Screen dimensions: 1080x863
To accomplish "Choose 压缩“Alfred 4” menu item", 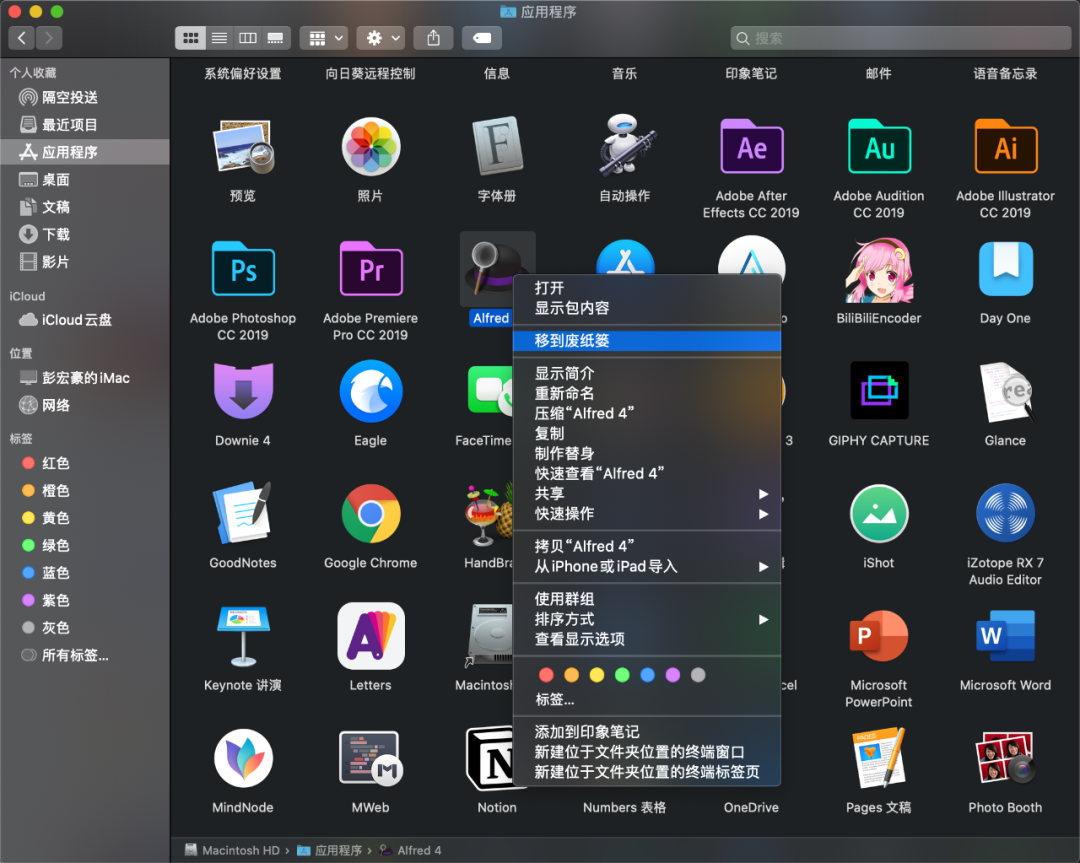I will tap(647, 413).
